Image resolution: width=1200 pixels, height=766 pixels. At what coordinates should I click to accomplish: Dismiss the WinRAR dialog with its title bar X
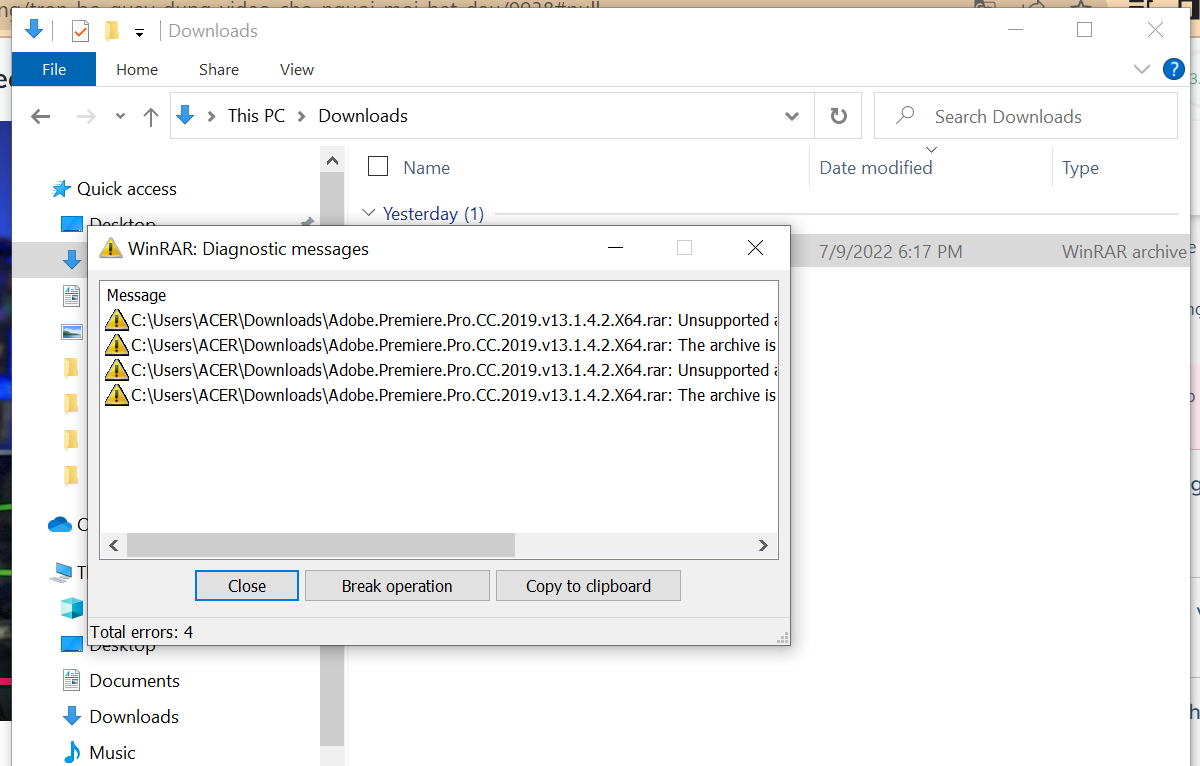point(755,248)
